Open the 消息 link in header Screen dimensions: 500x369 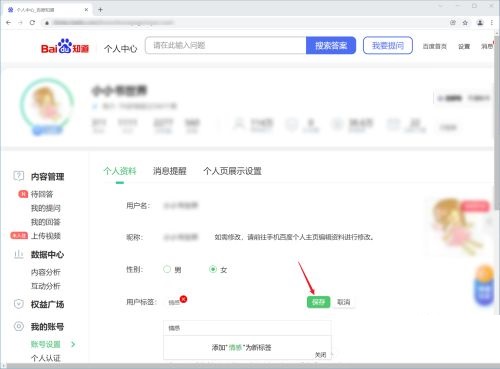(486, 46)
